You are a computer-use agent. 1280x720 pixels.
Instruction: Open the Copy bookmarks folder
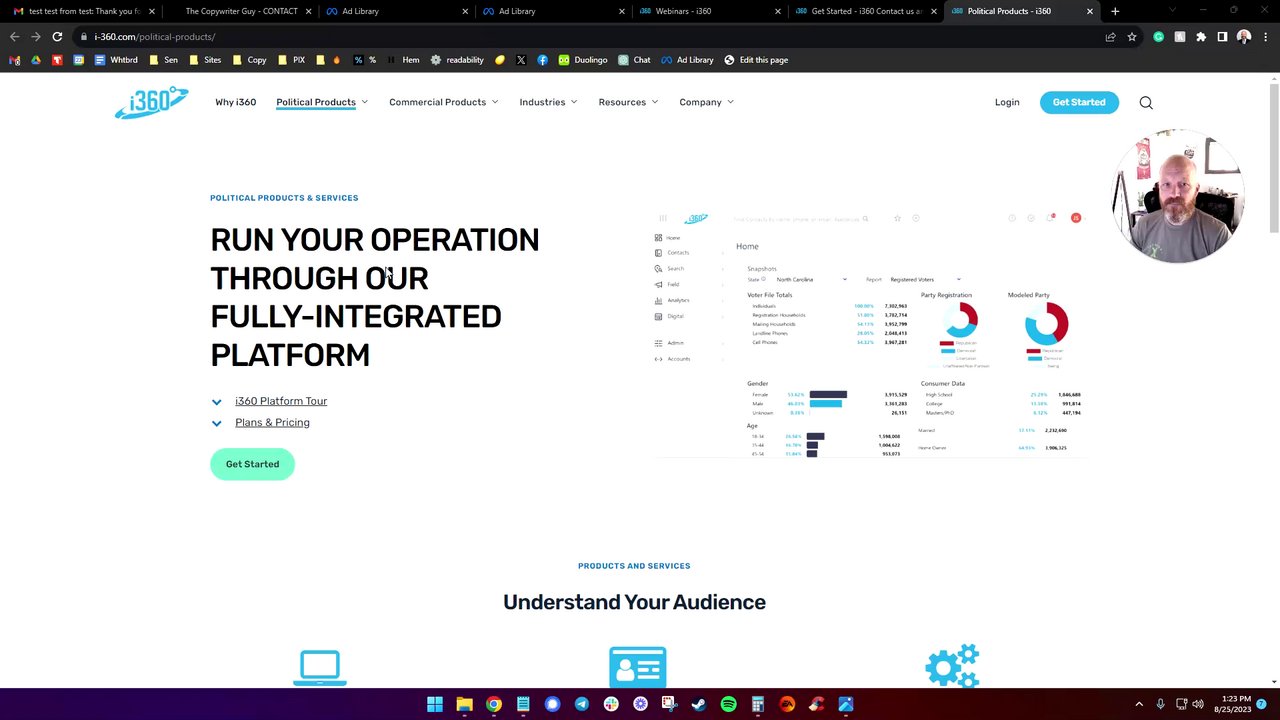coord(249,60)
